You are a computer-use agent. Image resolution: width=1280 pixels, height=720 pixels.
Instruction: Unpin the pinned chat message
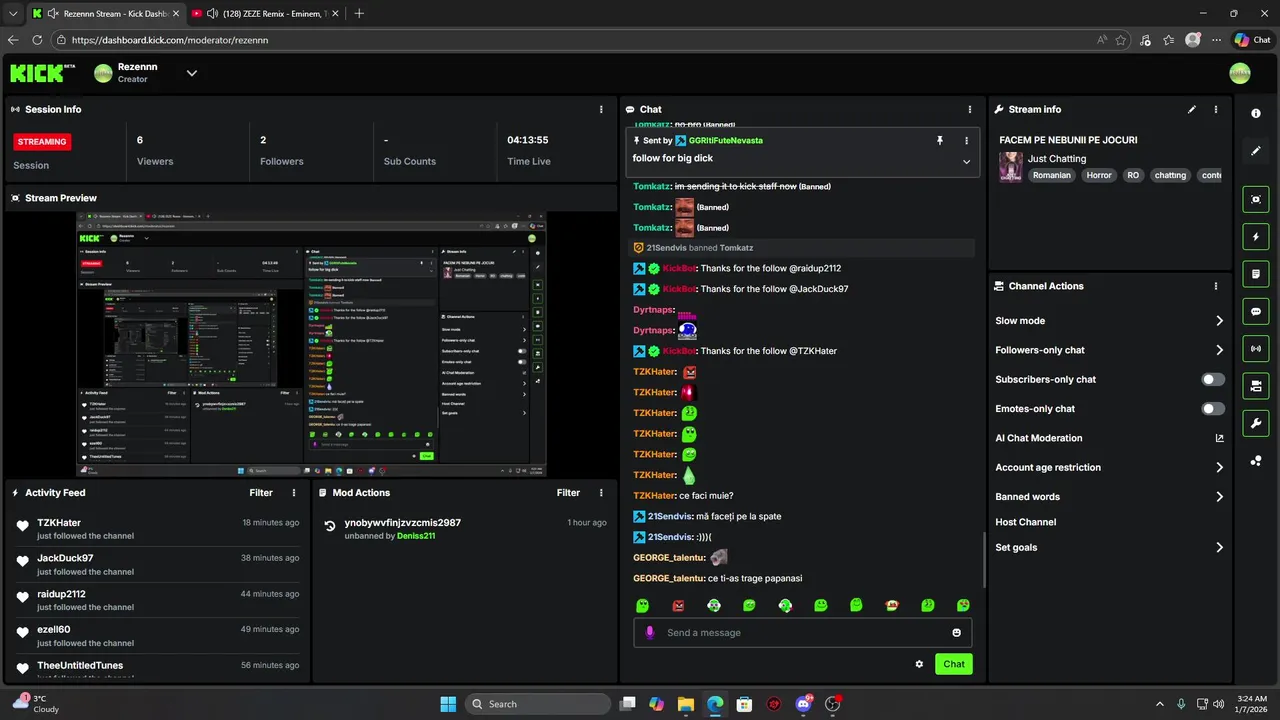point(940,141)
